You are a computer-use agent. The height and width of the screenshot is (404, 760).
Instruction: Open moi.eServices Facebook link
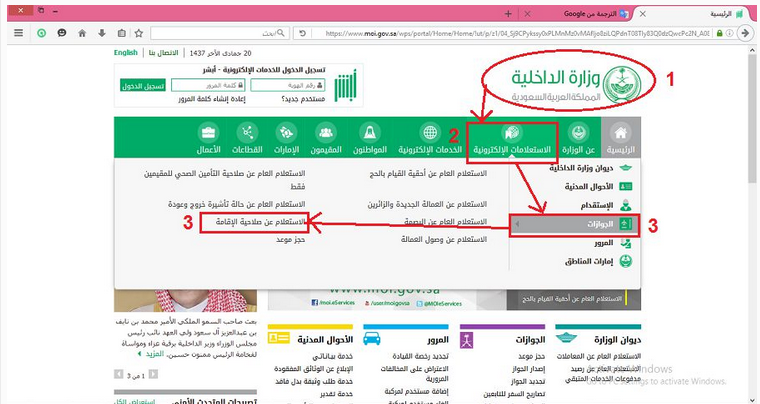point(333,302)
